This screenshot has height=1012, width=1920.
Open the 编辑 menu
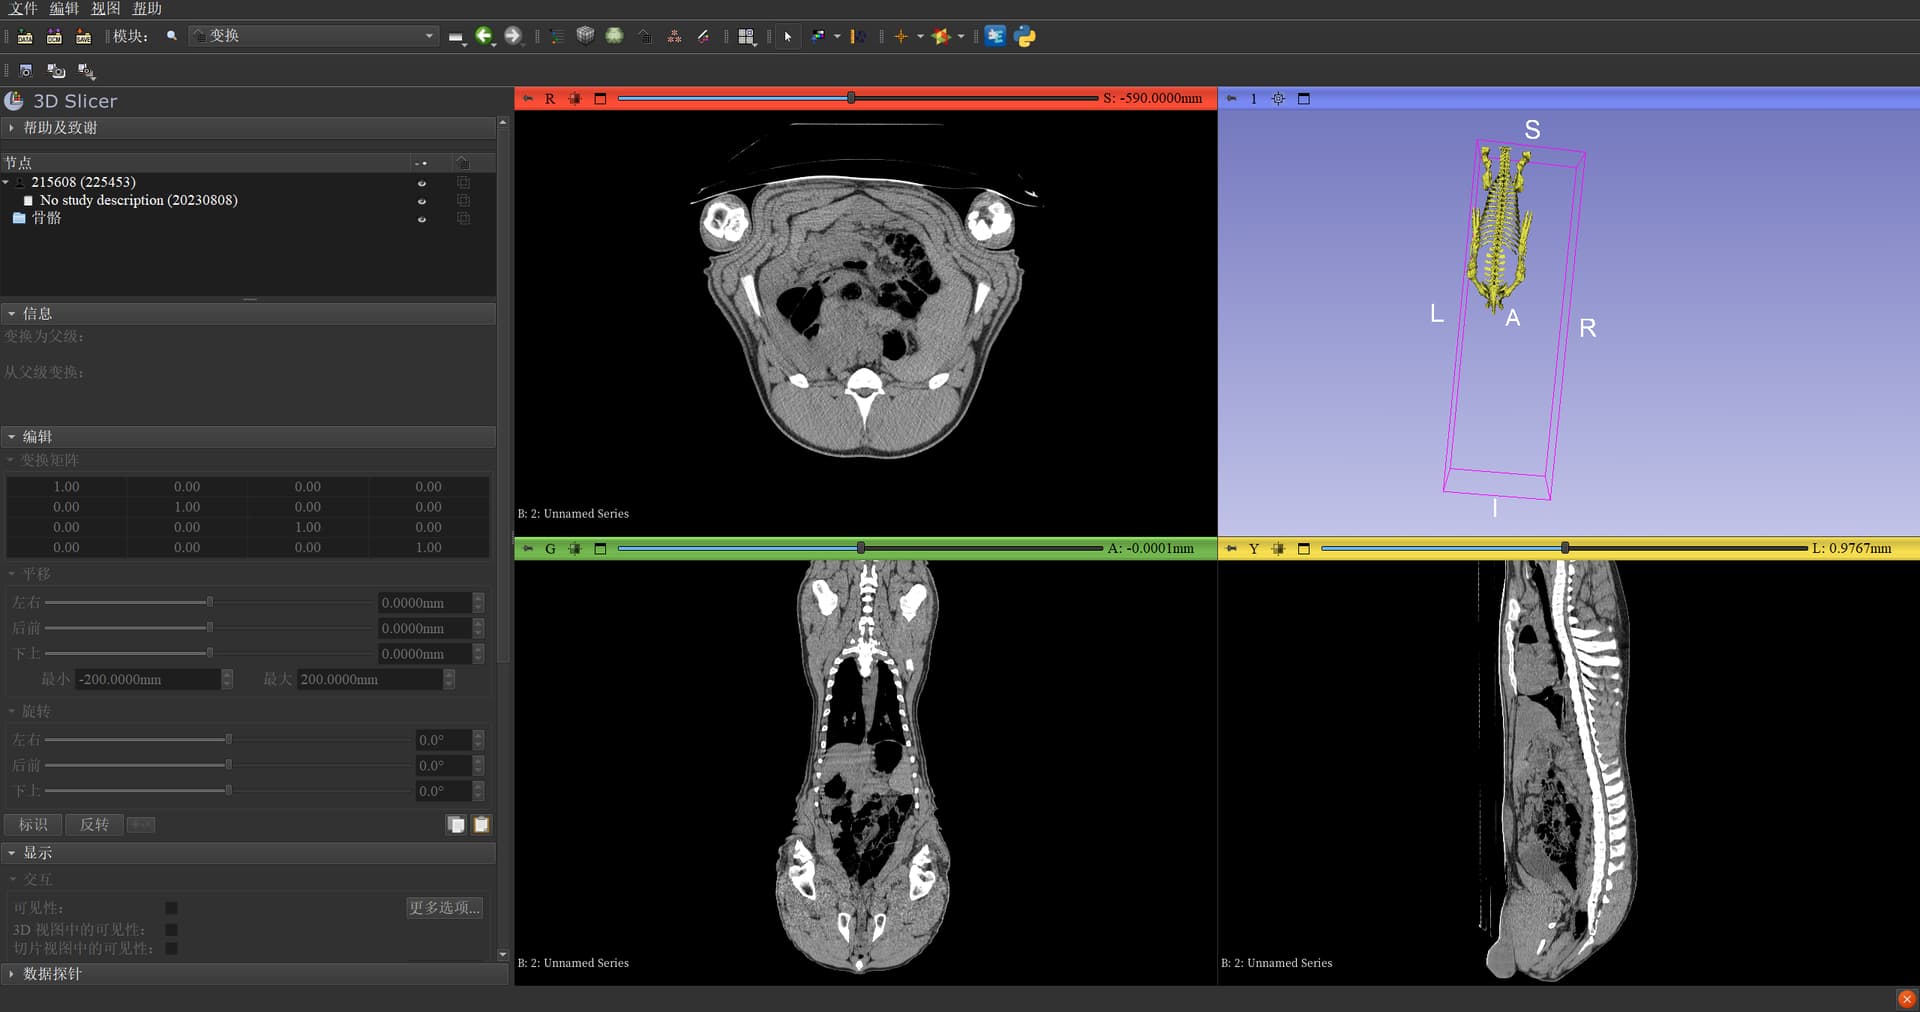64,9
